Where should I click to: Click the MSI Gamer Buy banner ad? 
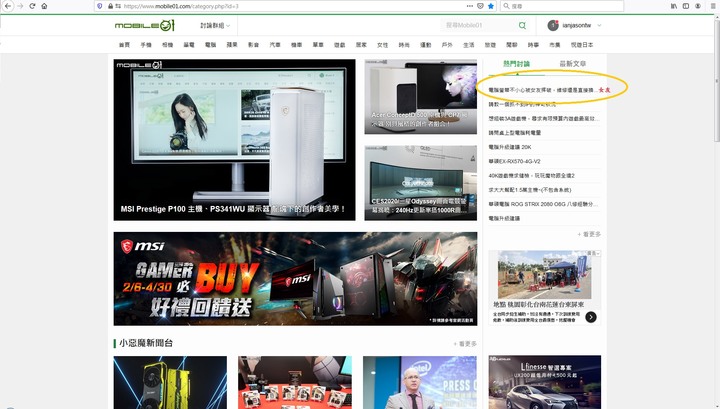[295, 279]
